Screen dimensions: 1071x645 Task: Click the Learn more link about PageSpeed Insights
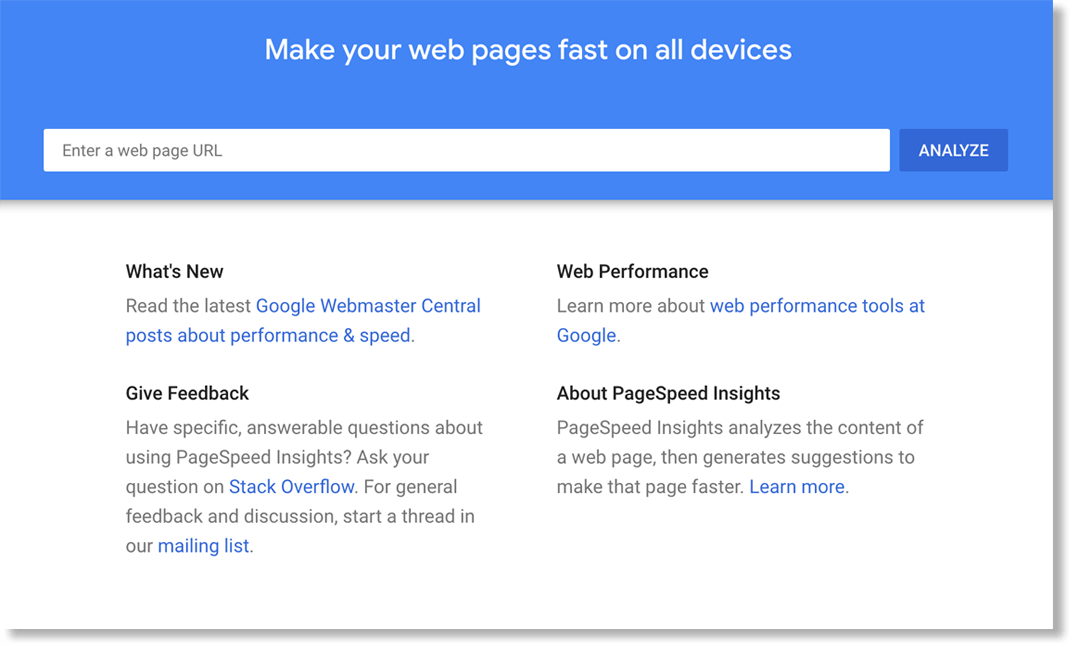pos(797,487)
